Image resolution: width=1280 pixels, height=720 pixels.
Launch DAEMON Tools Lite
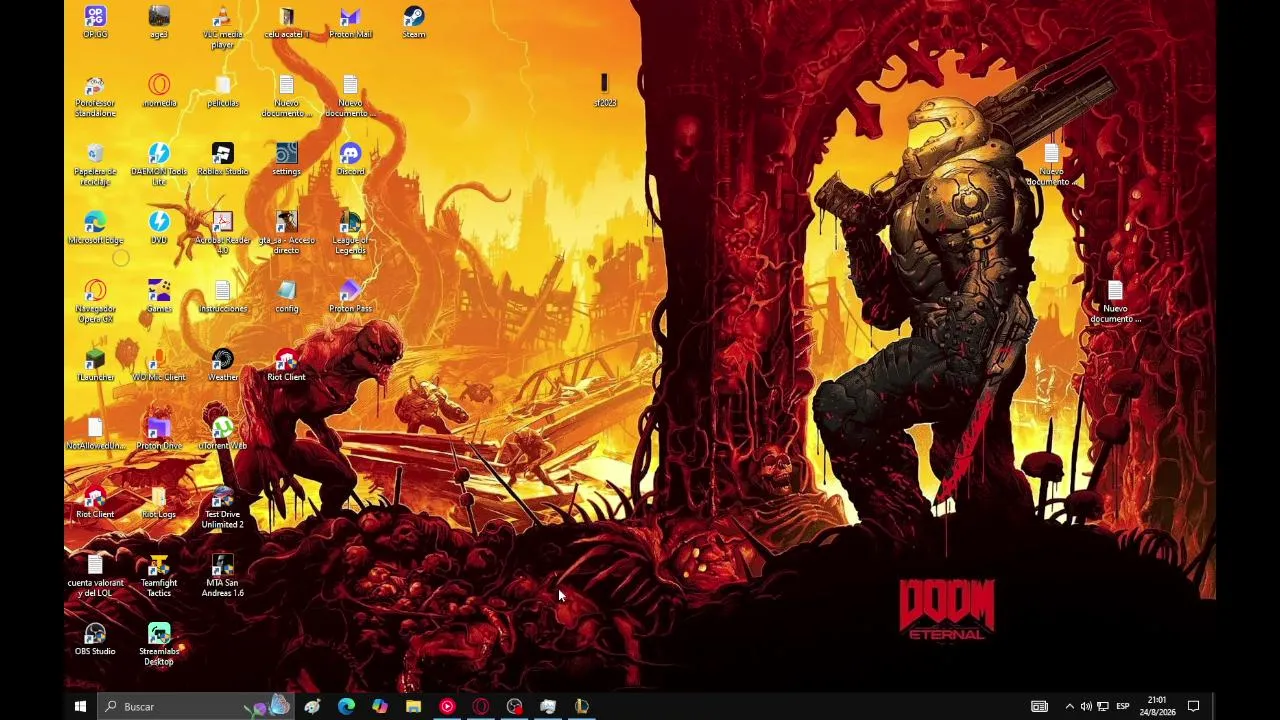[x=159, y=164]
